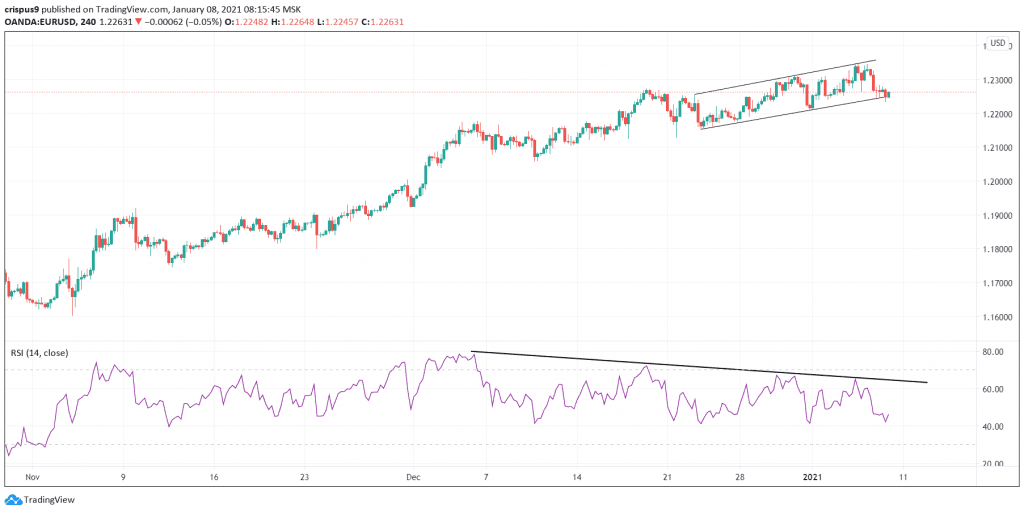The height and width of the screenshot is (513, 1024).
Task: Click the 1.21000 price axis label
Action: pyautogui.click(x=998, y=148)
